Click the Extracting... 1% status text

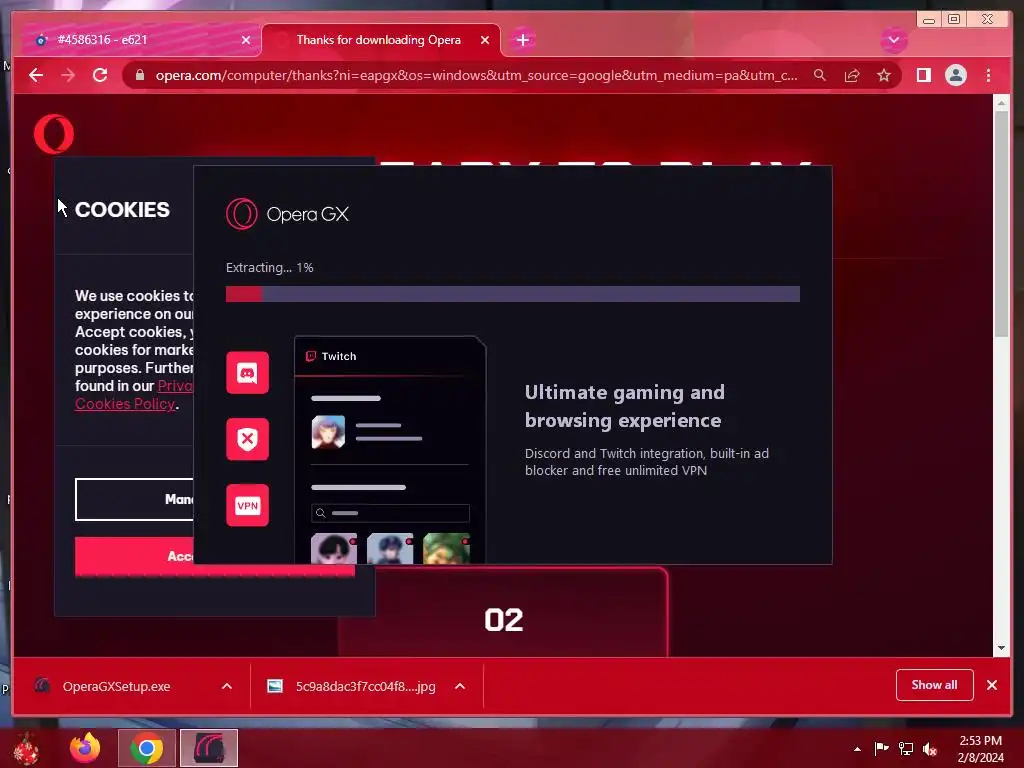point(270,268)
